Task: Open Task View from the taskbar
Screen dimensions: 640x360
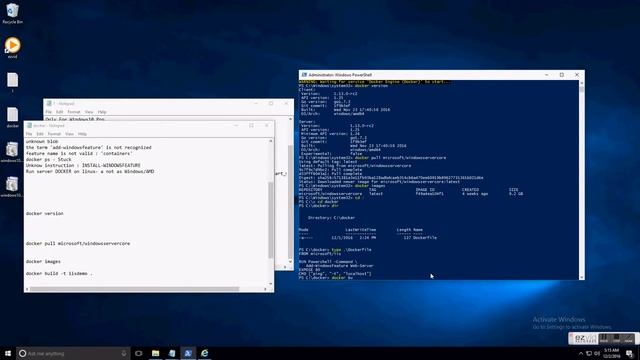Action: pyautogui.click(x=139, y=353)
